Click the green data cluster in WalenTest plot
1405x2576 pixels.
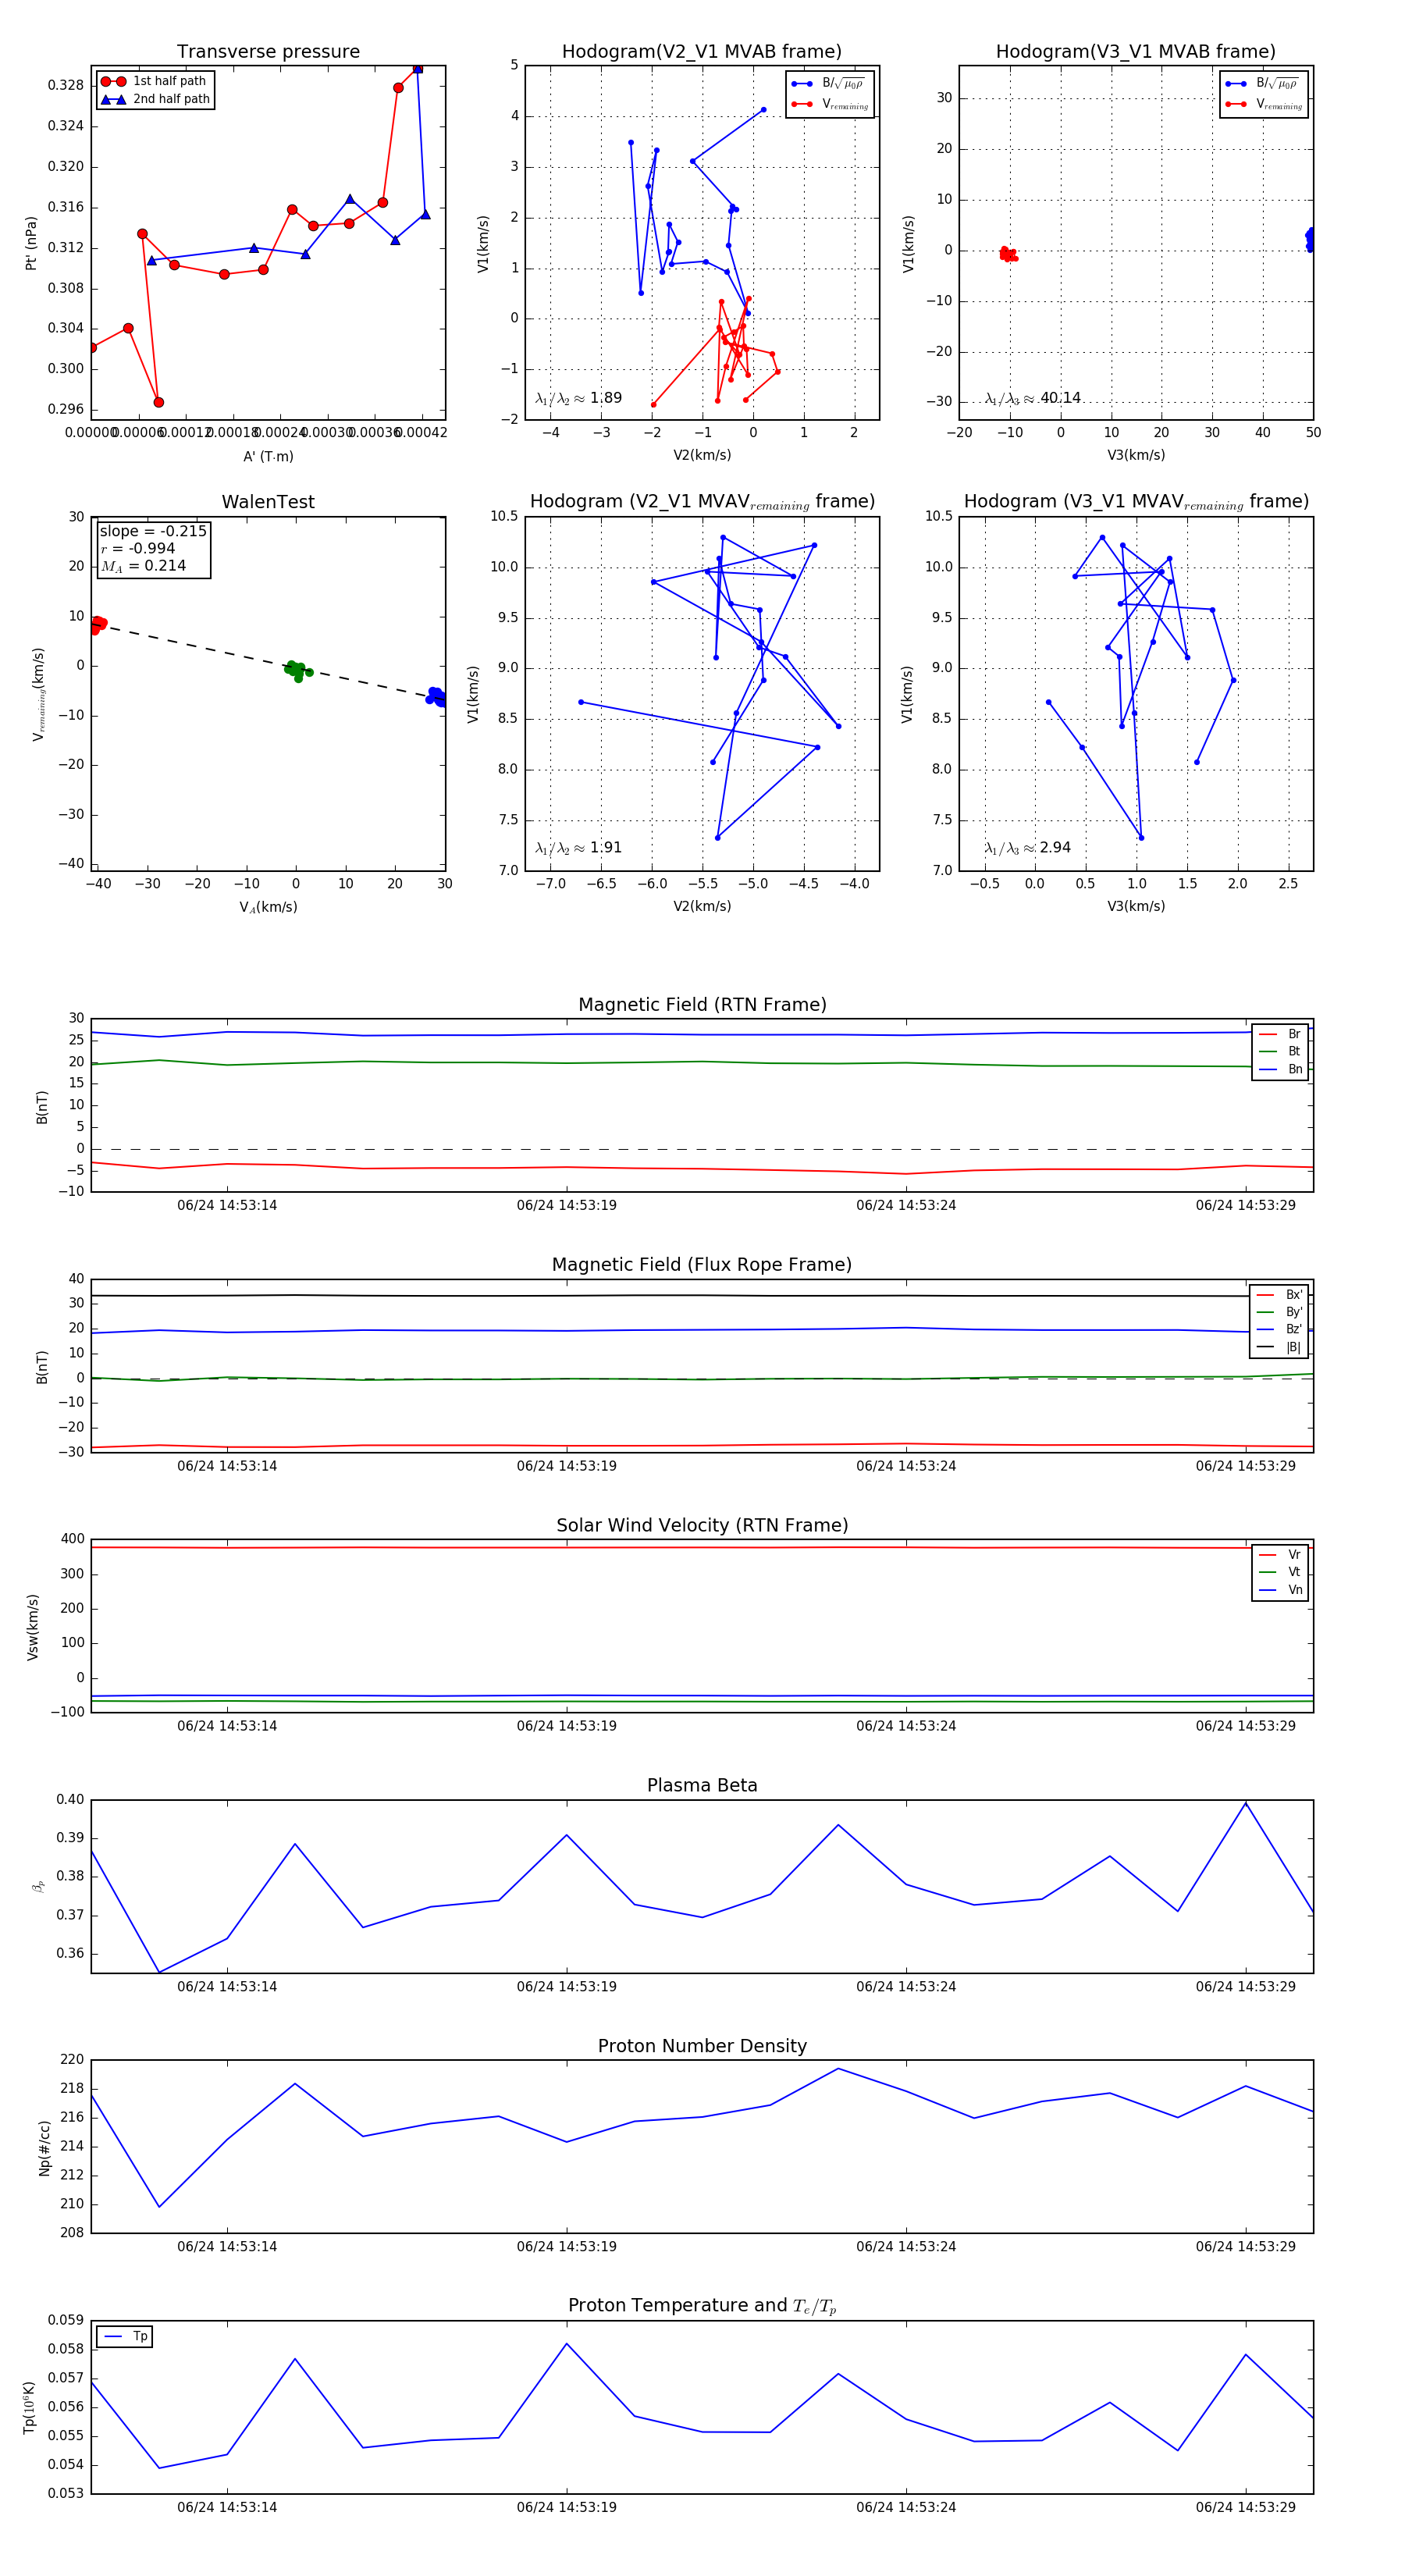click(296, 670)
